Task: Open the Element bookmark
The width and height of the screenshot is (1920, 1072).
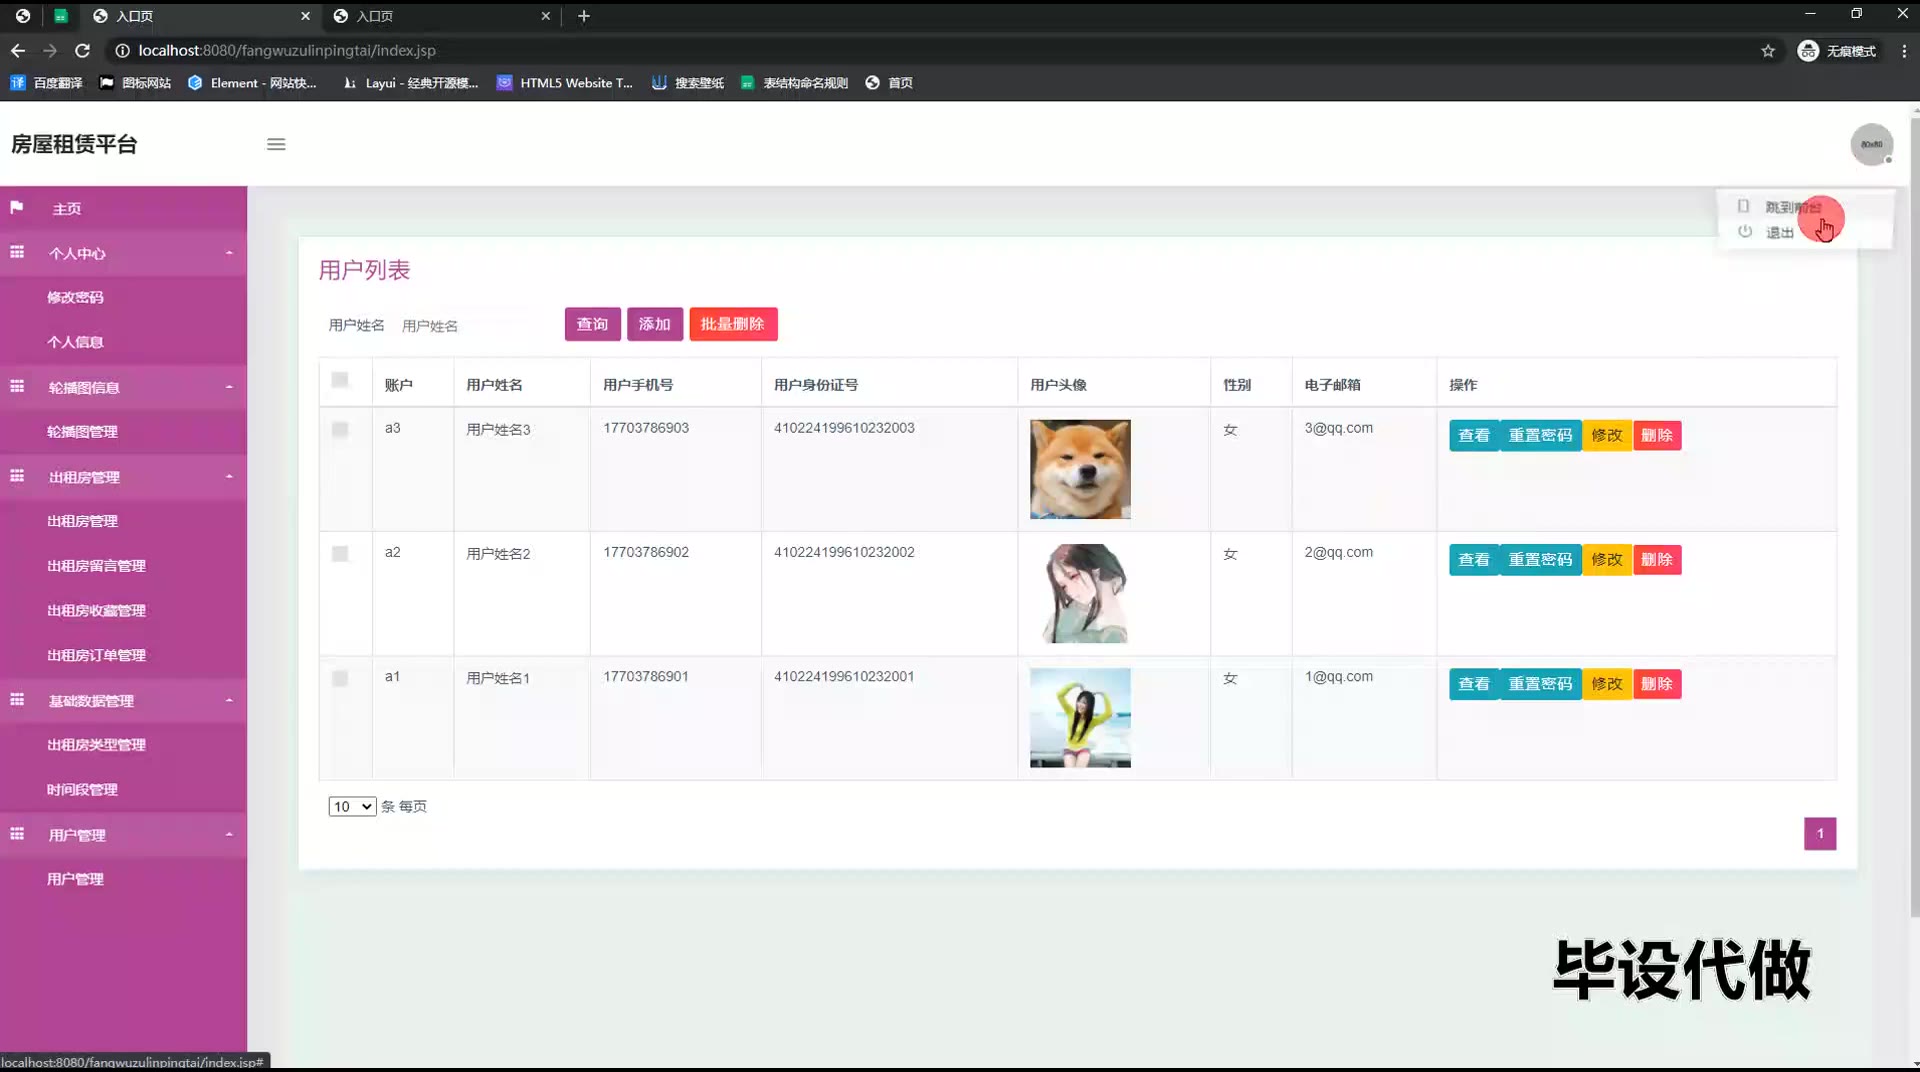Action: (252, 83)
